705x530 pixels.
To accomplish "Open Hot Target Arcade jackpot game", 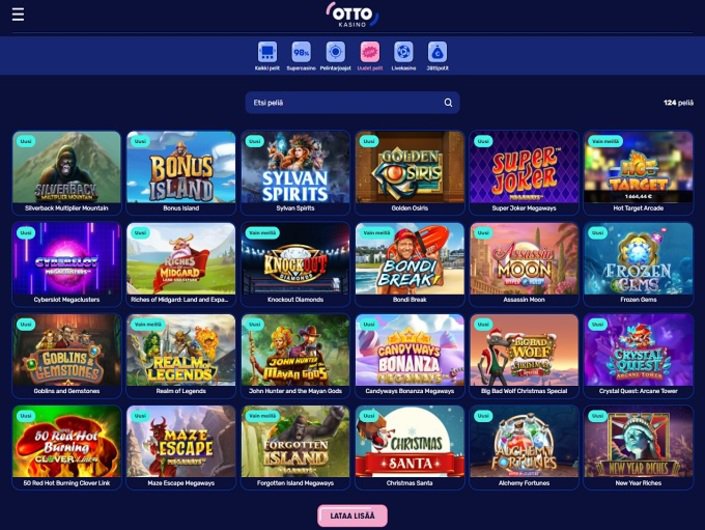I will click(638, 173).
